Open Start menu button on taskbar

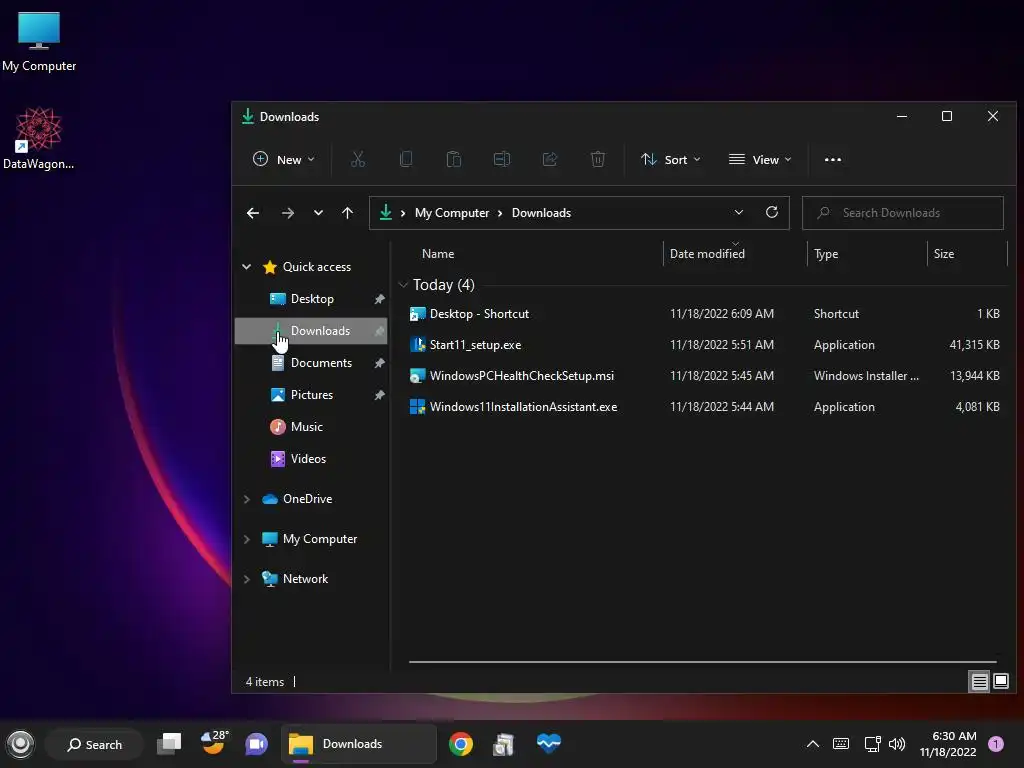tap(20, 744)
